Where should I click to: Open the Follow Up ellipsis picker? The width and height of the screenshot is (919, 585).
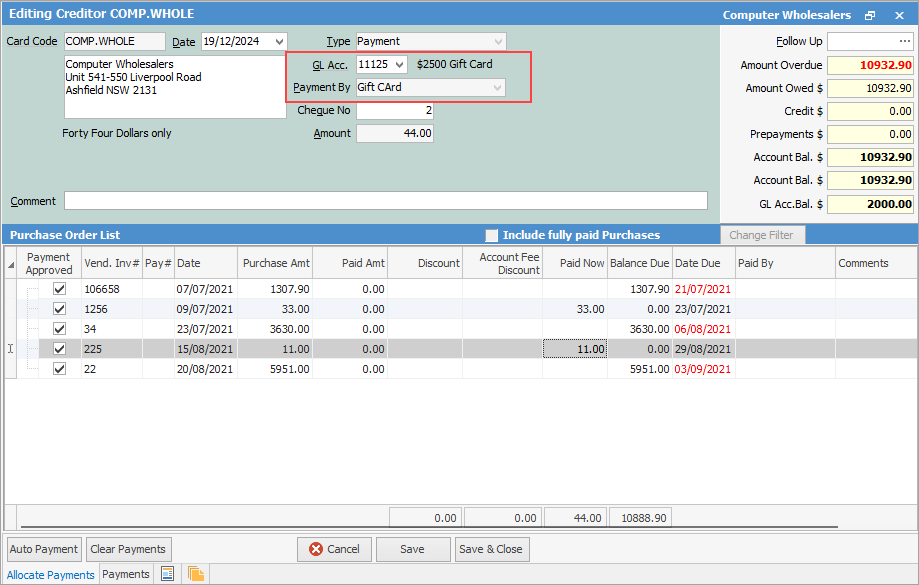pos(905,42)
